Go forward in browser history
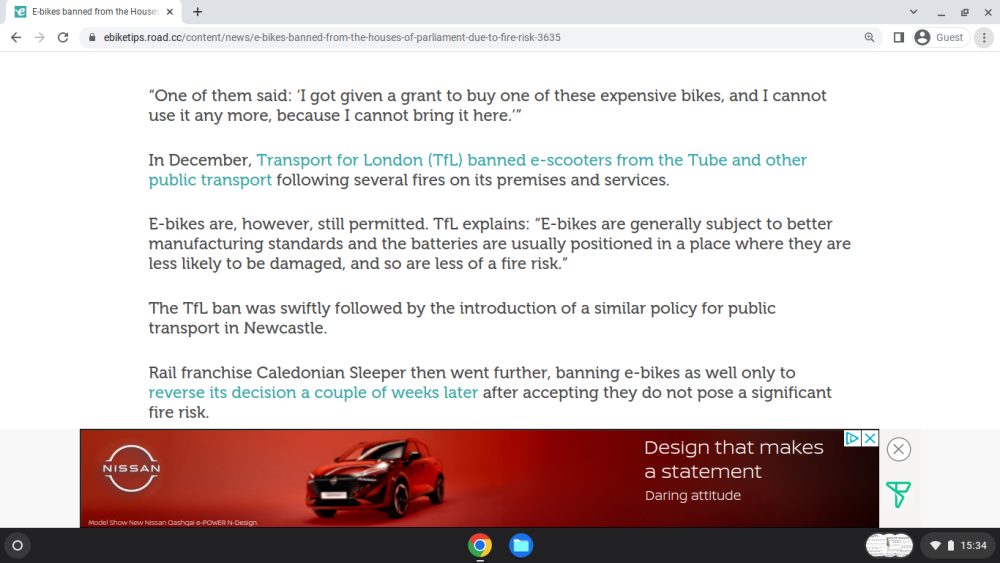The width and height of the screenshot is (1000, 563). click(40, 38)
